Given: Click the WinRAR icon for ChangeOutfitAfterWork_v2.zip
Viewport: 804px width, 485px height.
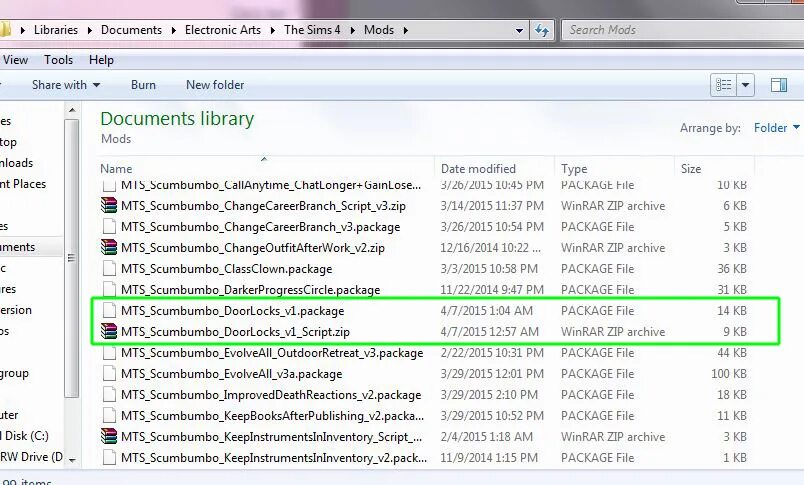Looking at the screenshot, I should (x=109, y=248).
